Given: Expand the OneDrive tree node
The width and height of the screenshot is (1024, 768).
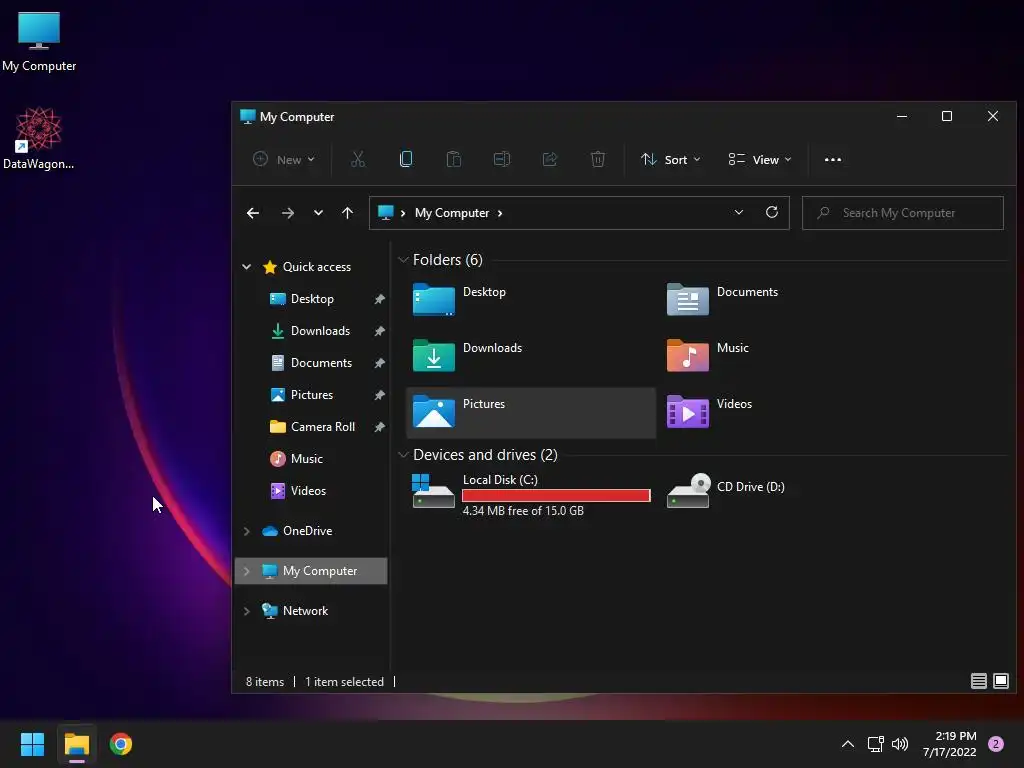Looking at the screenshot, I should click(x=246, y=531).
